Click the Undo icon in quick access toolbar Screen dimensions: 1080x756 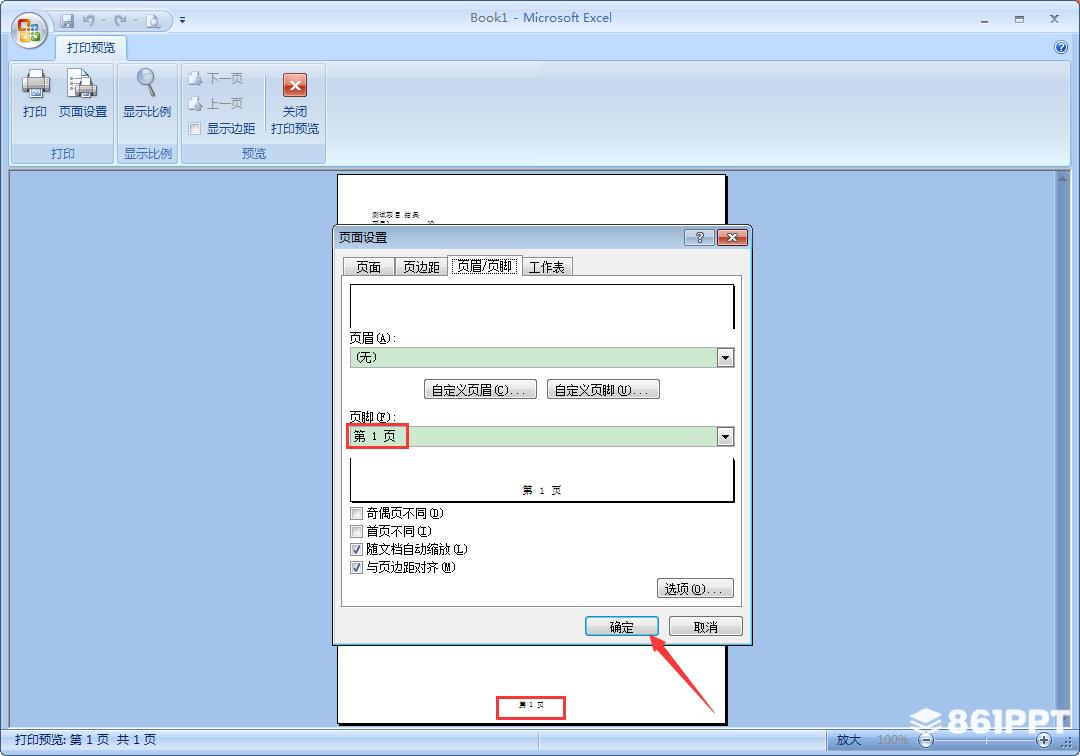pos(89,21)
